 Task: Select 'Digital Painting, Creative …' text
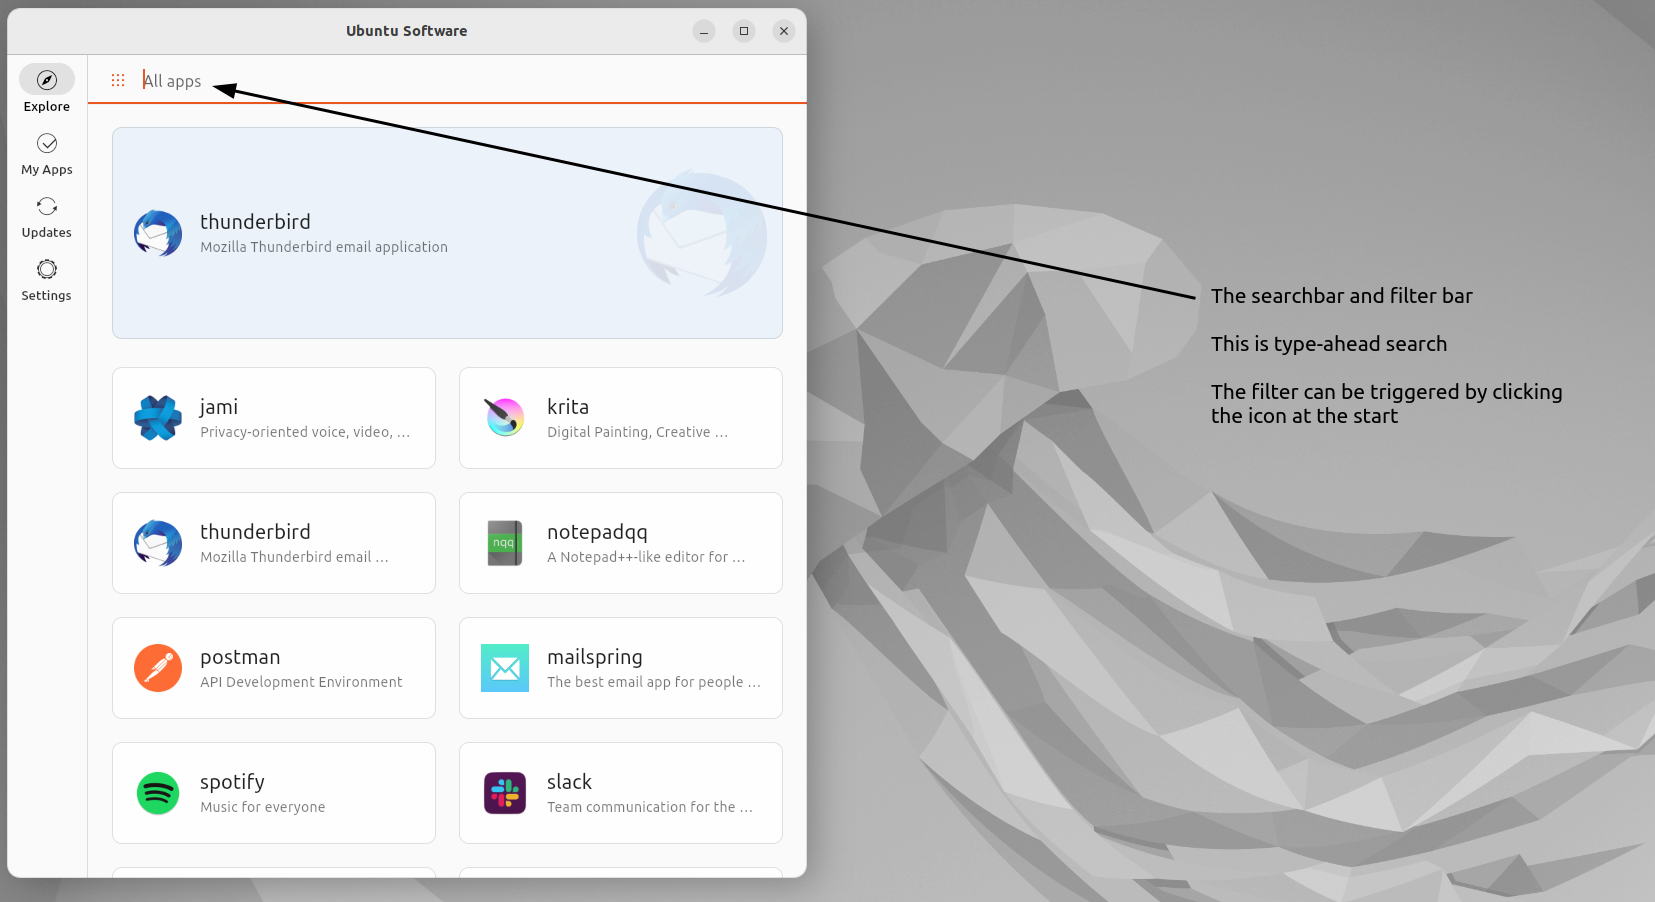coord(637,432)
